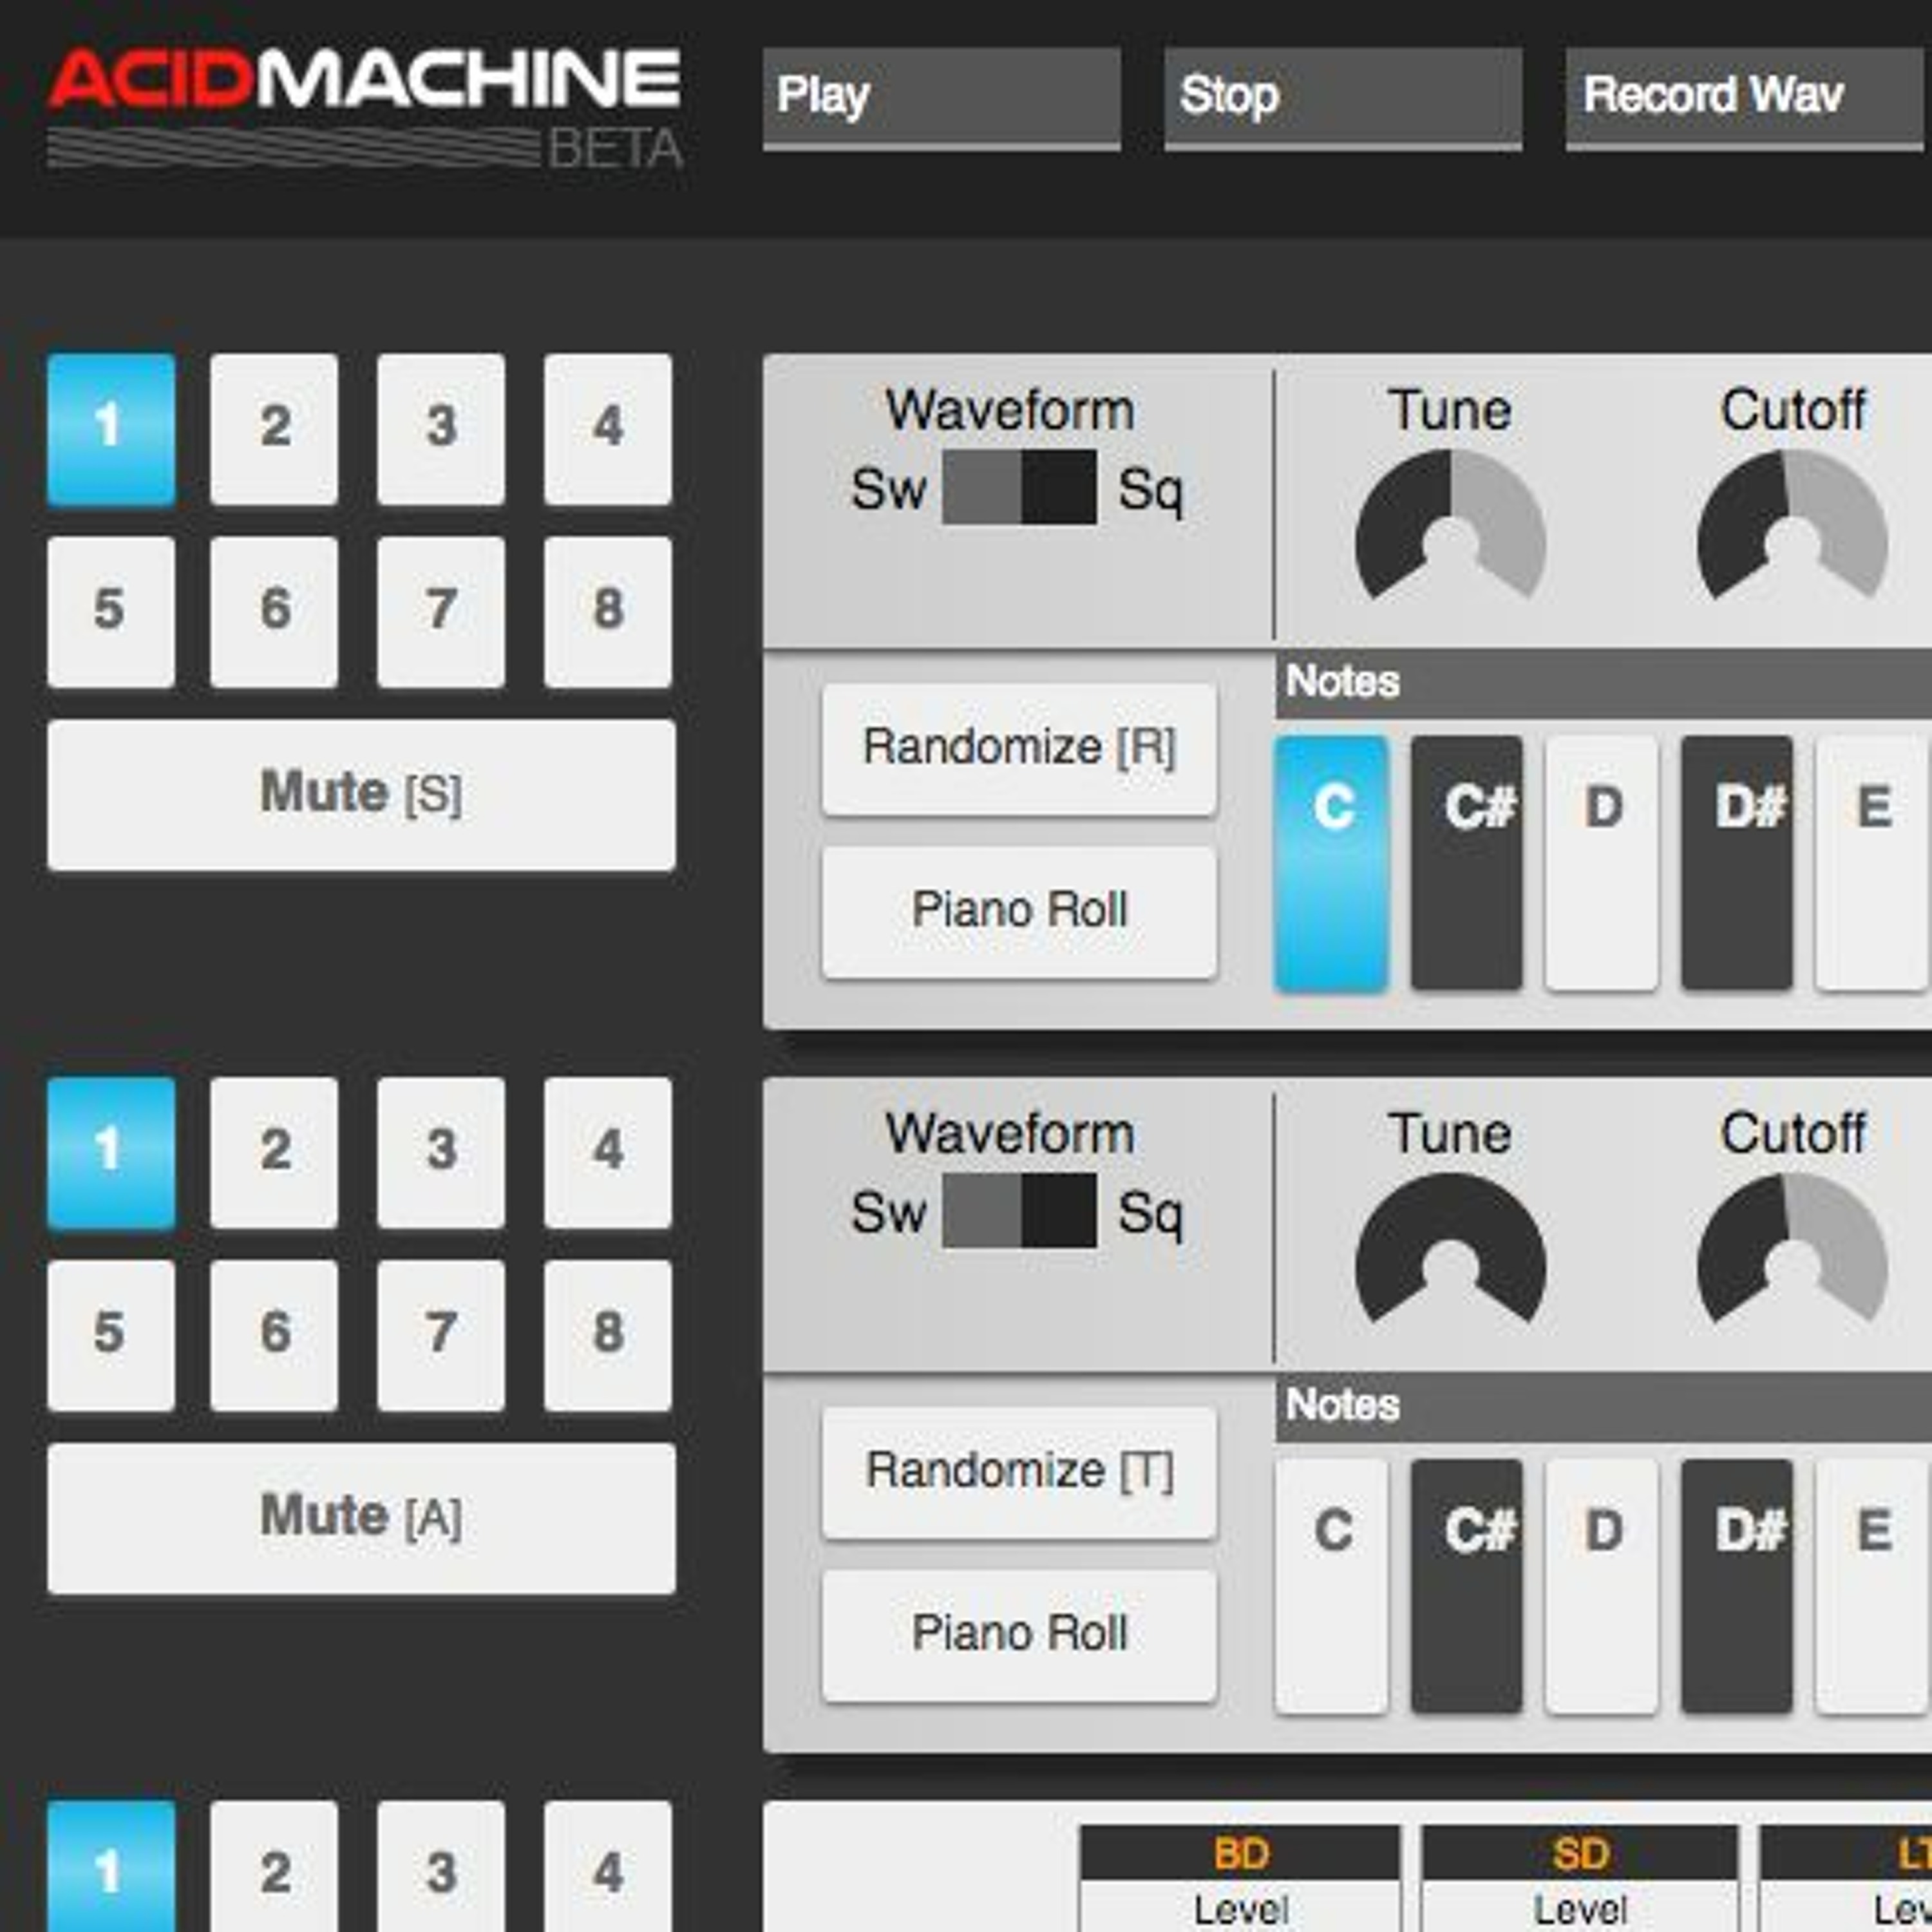1932x1932 pixels.
Task: Click the second synth Cutoff knob
Action: [x=1792, y=1248]
